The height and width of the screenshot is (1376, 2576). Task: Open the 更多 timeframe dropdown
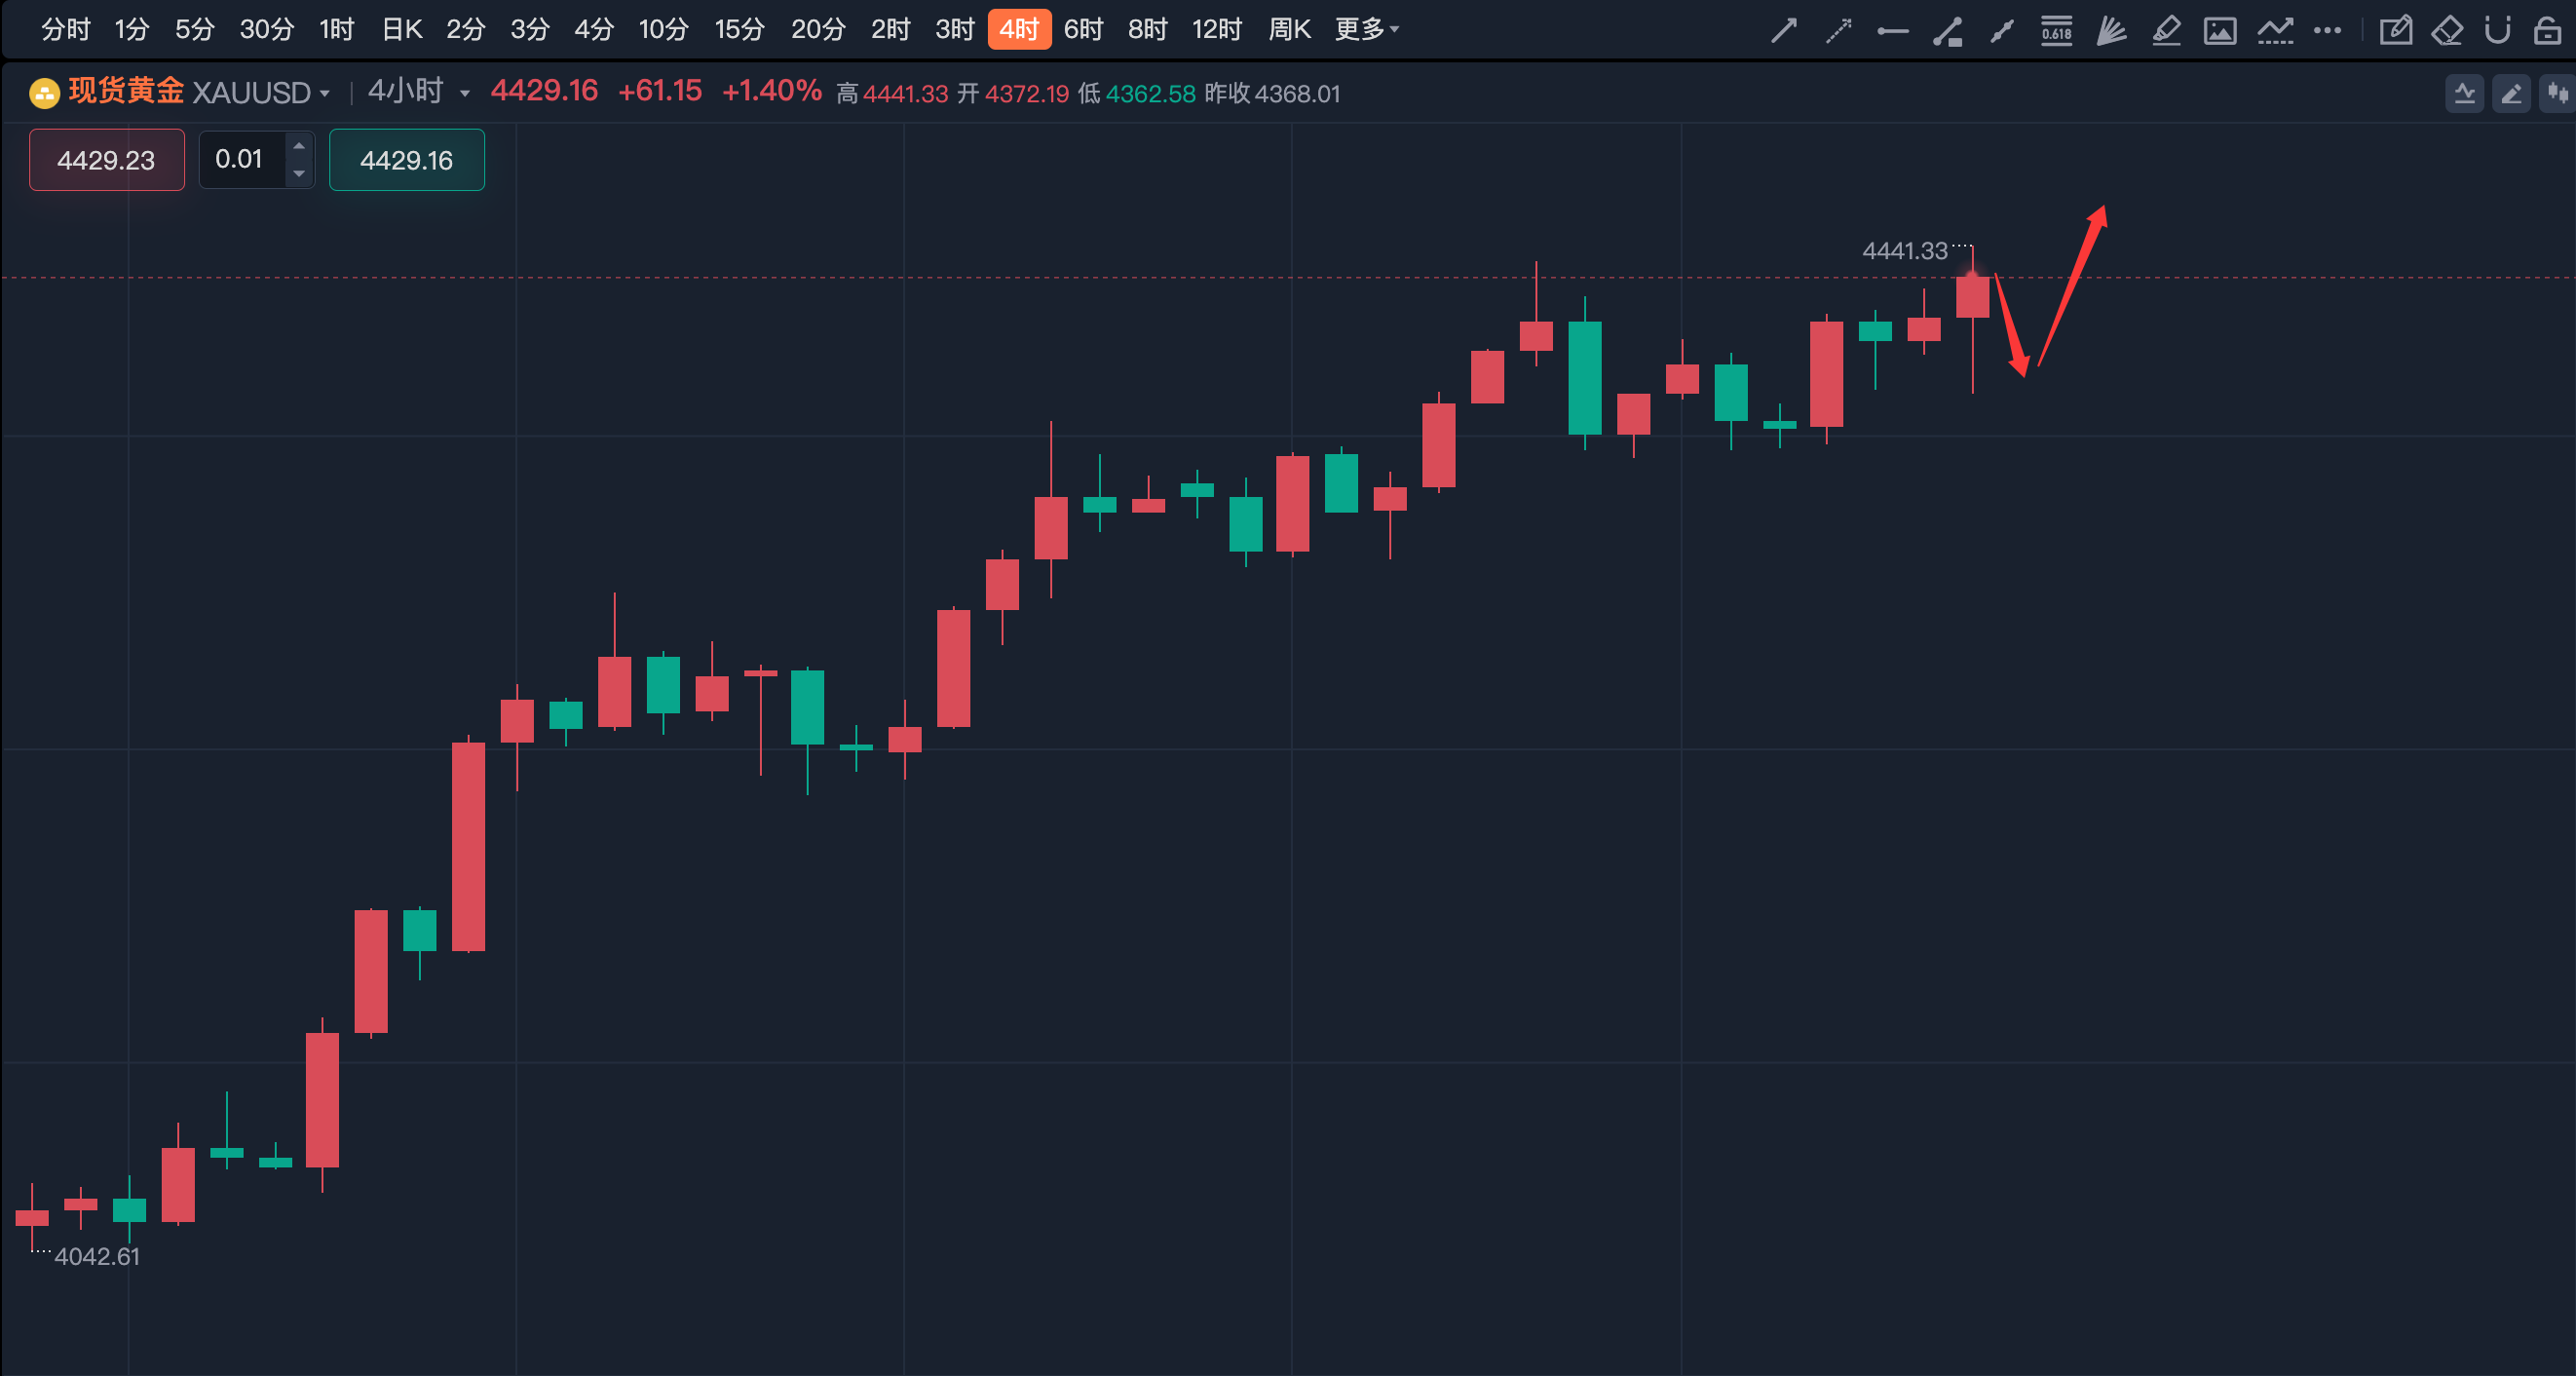click(x=1367, y=30)
